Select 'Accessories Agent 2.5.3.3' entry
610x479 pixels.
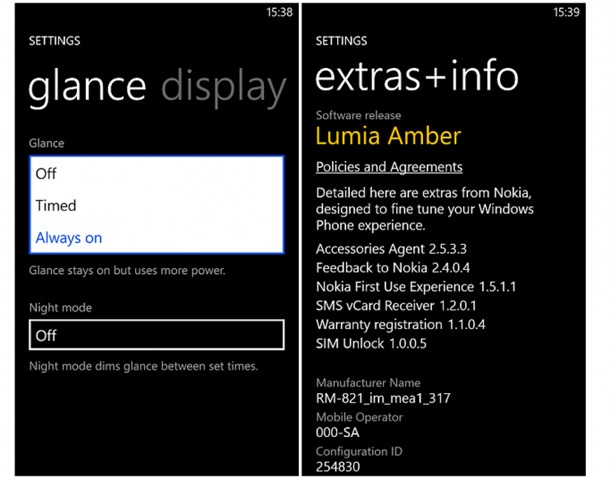pos(391,249)
